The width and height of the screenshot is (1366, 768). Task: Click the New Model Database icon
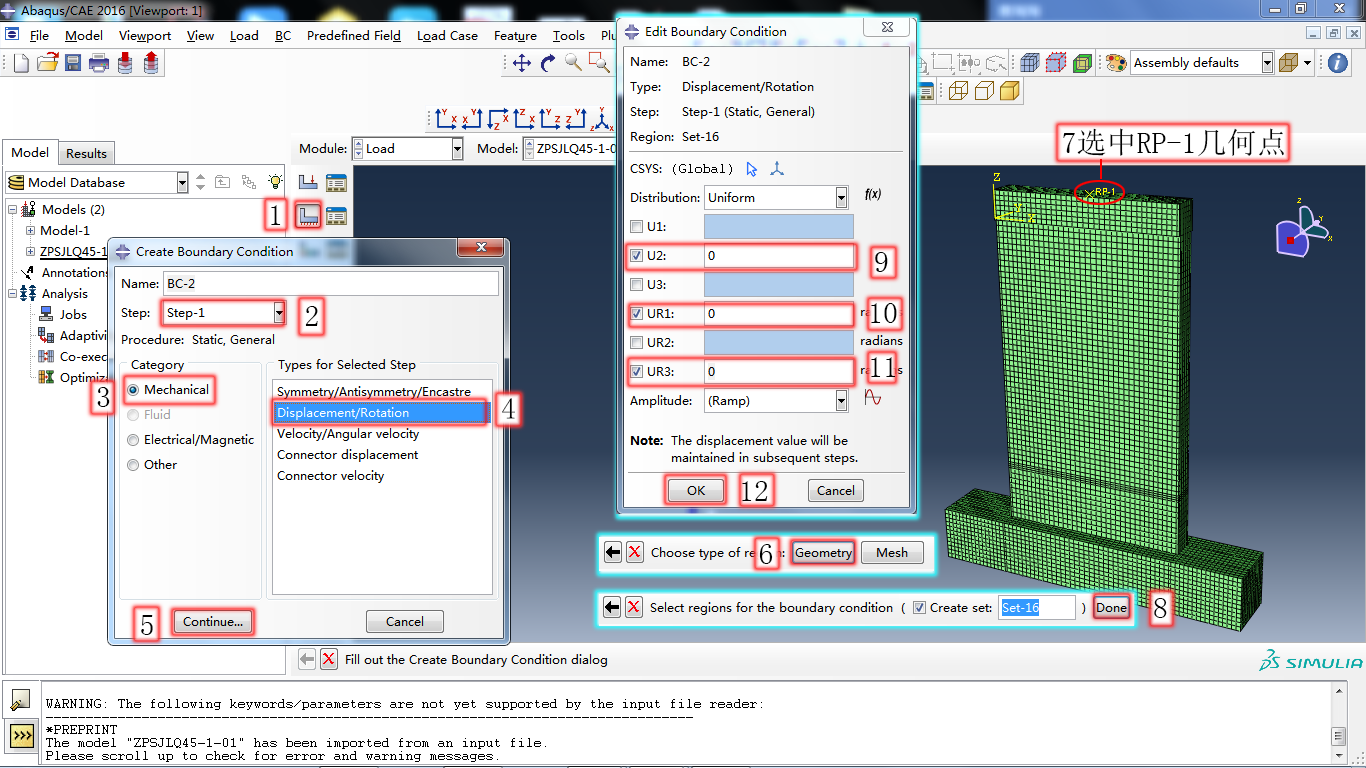(21, 63)
